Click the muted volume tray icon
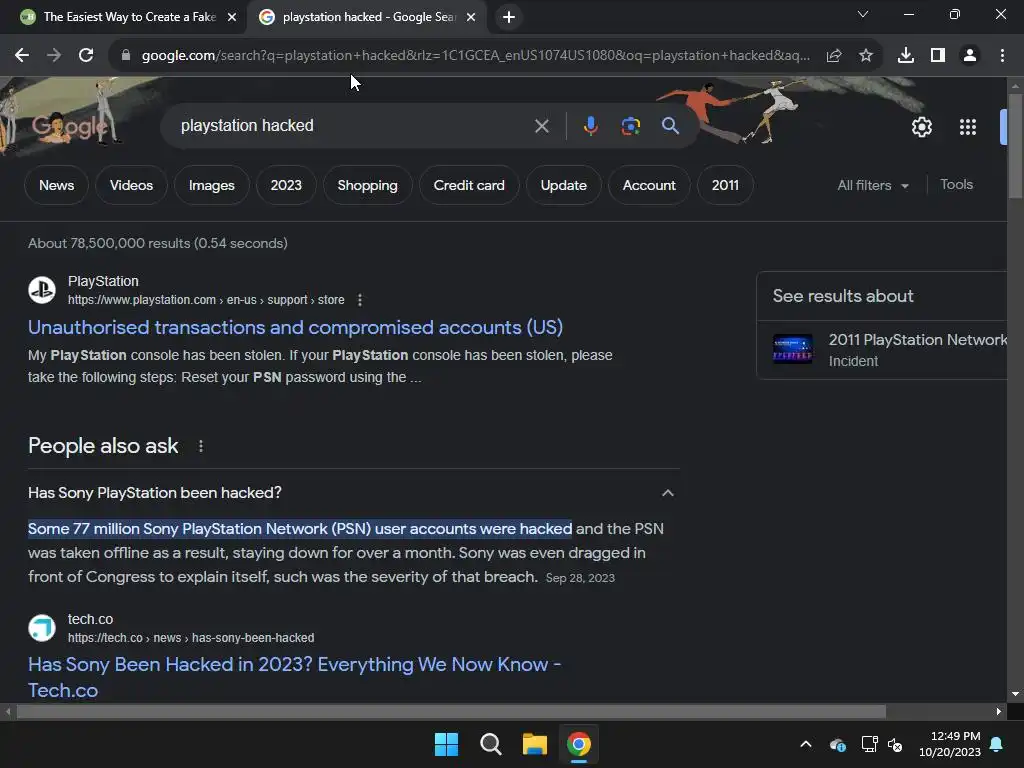This screenshot has width=1024, height=768. (895, 744)
